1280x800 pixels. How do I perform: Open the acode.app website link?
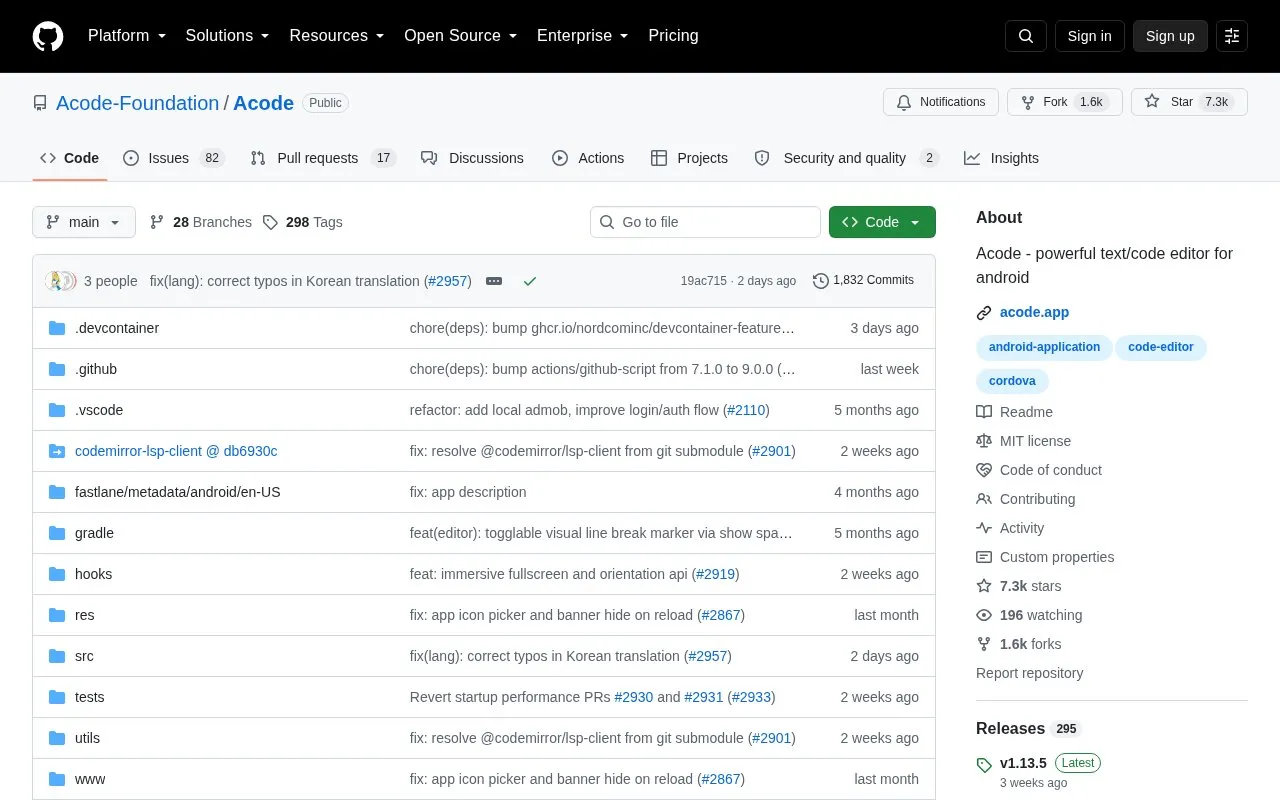tap(1034, 312)
